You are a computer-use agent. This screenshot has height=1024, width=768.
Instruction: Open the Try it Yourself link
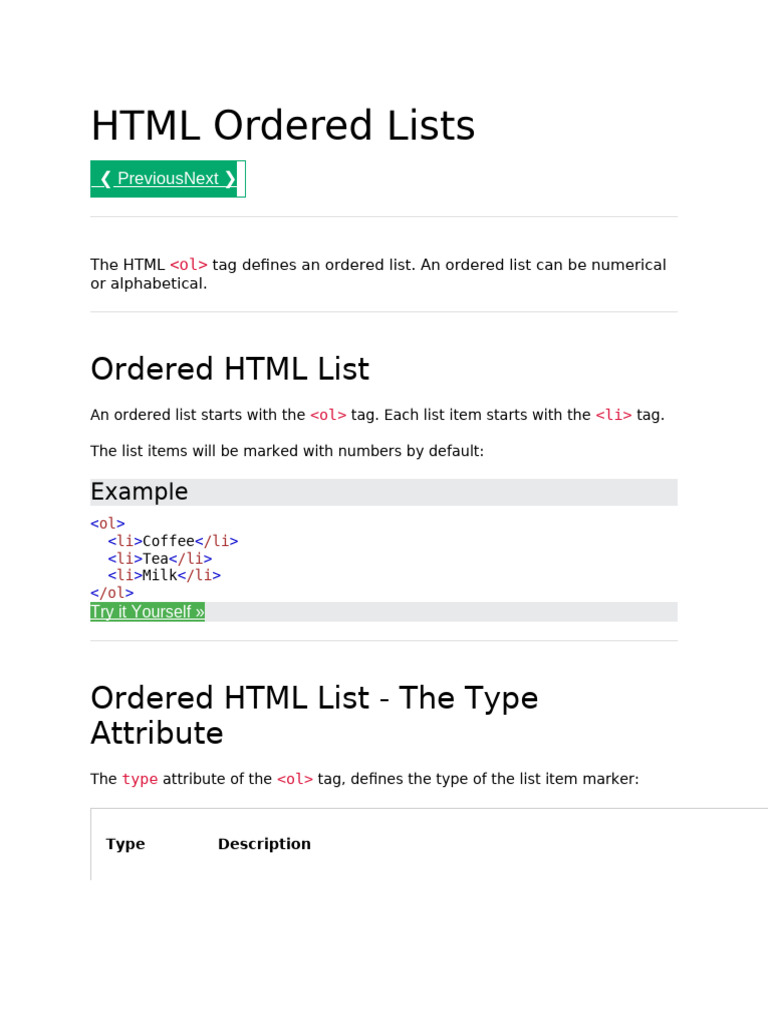tap(147, 612)
